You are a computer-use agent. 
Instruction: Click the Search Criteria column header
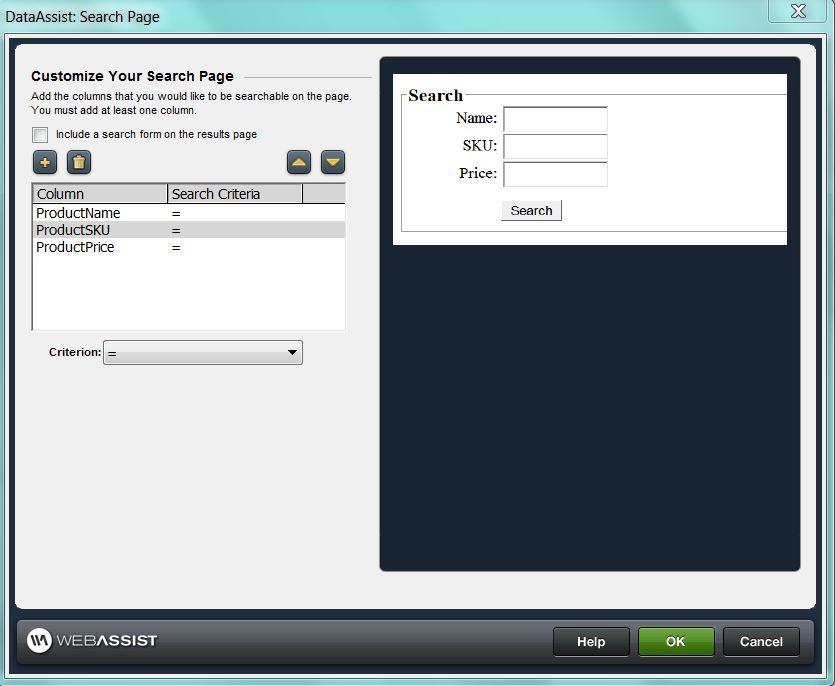[235, 194]
